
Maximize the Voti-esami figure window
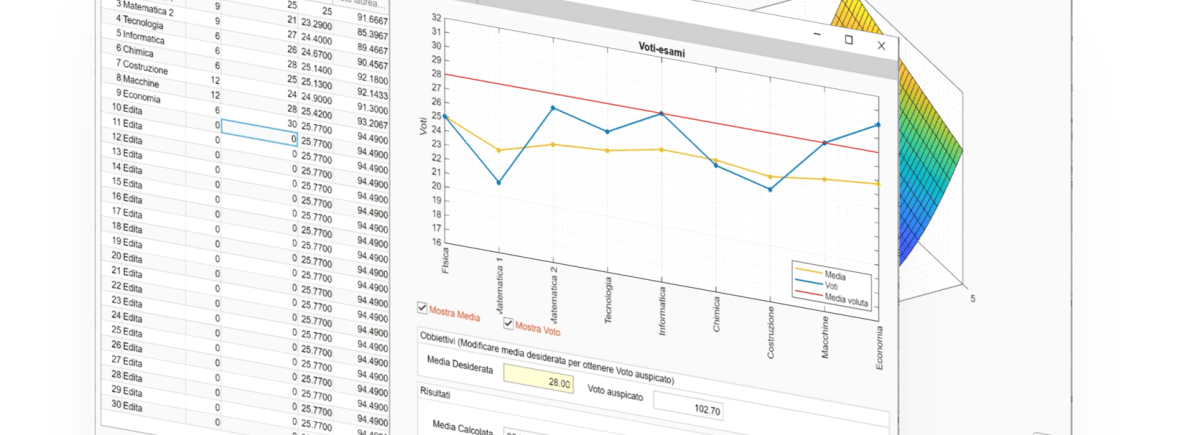click(849, 40)
